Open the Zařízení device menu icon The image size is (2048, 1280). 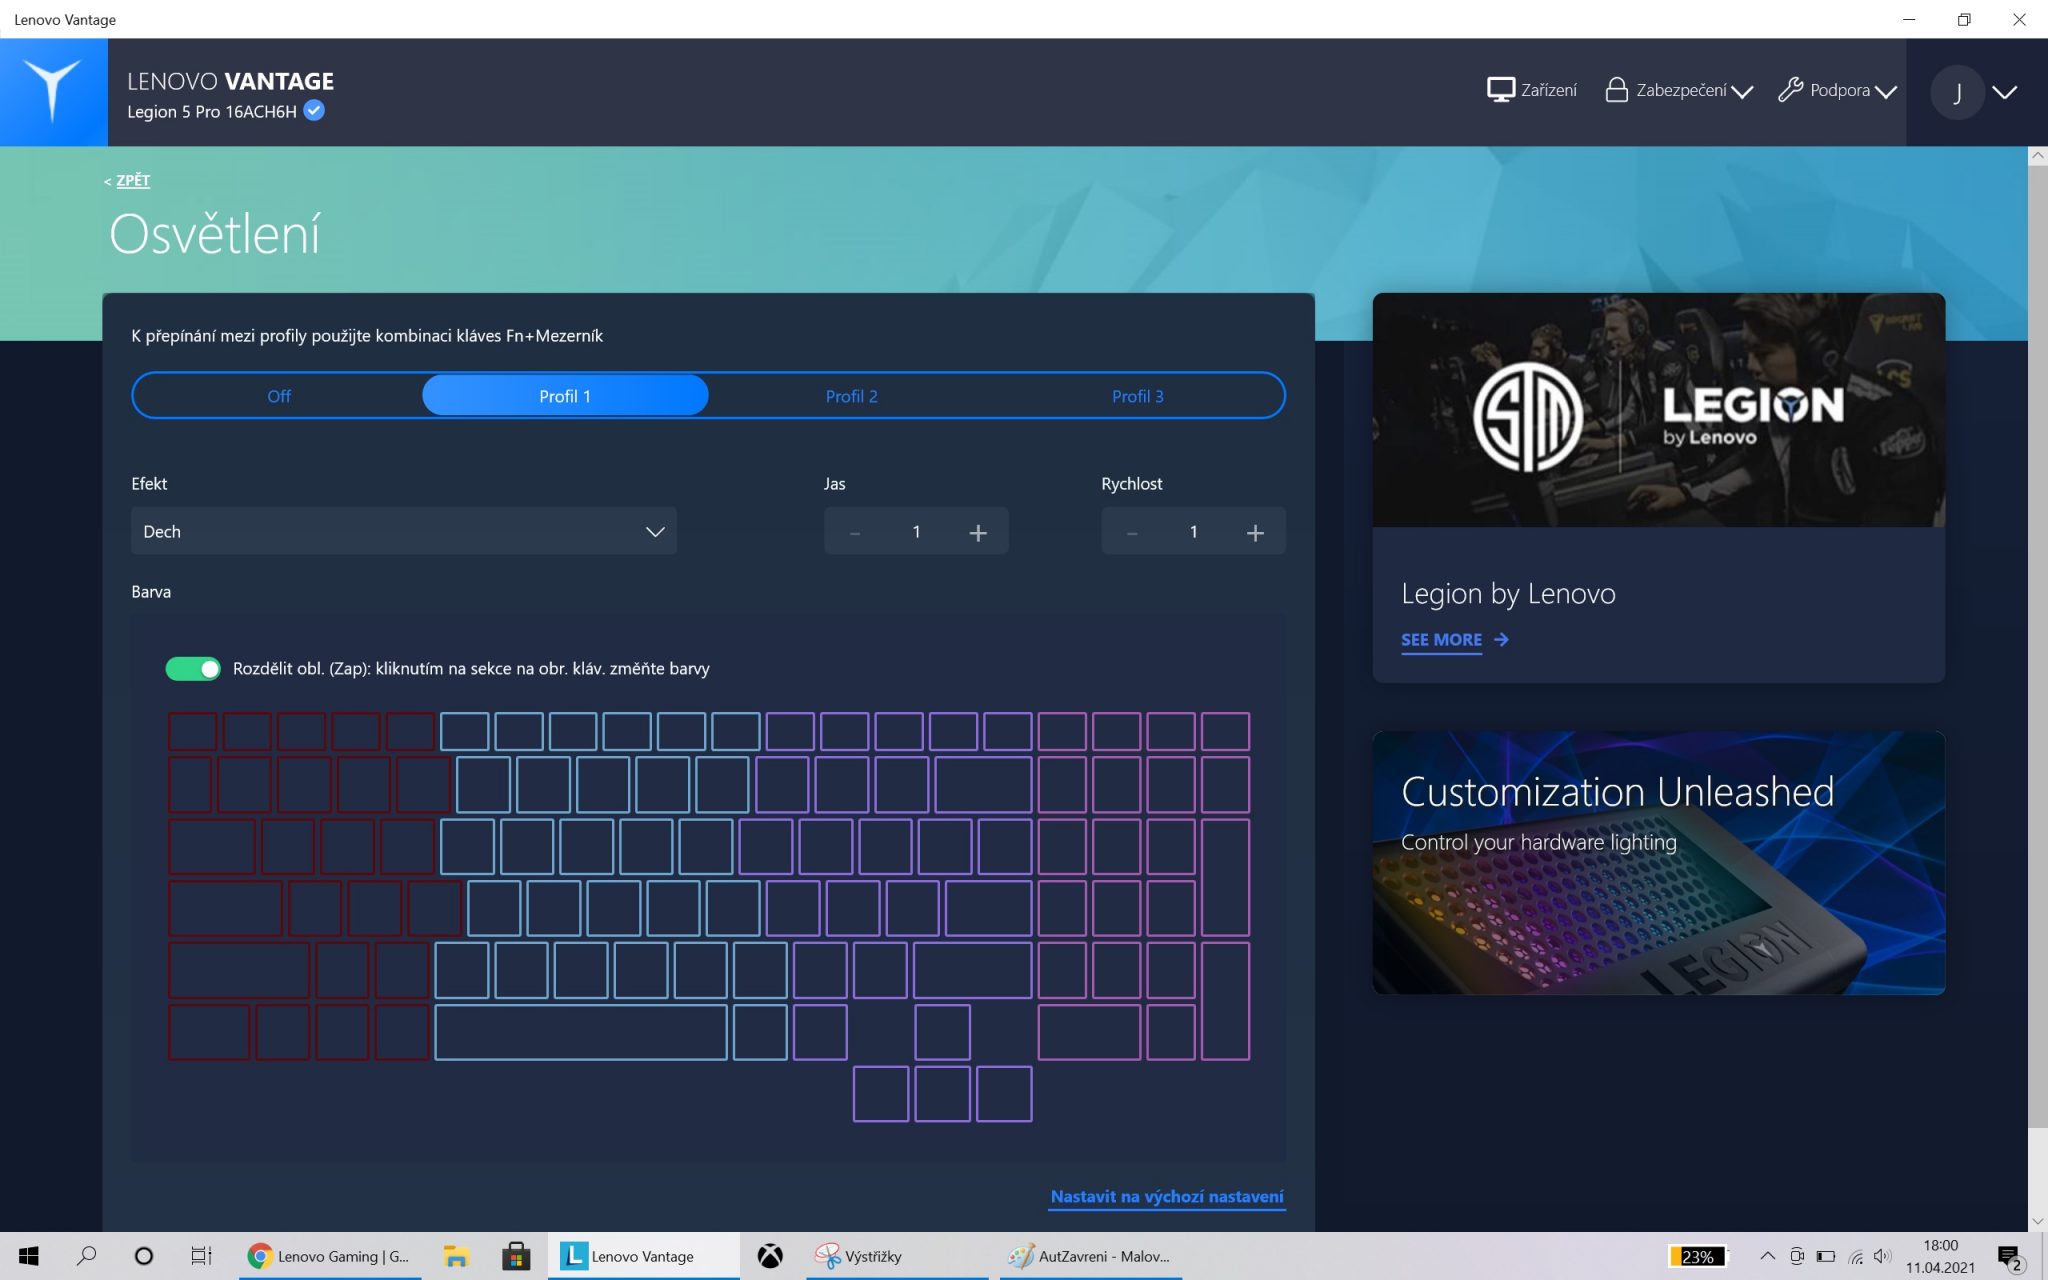tap(1500, 90)
